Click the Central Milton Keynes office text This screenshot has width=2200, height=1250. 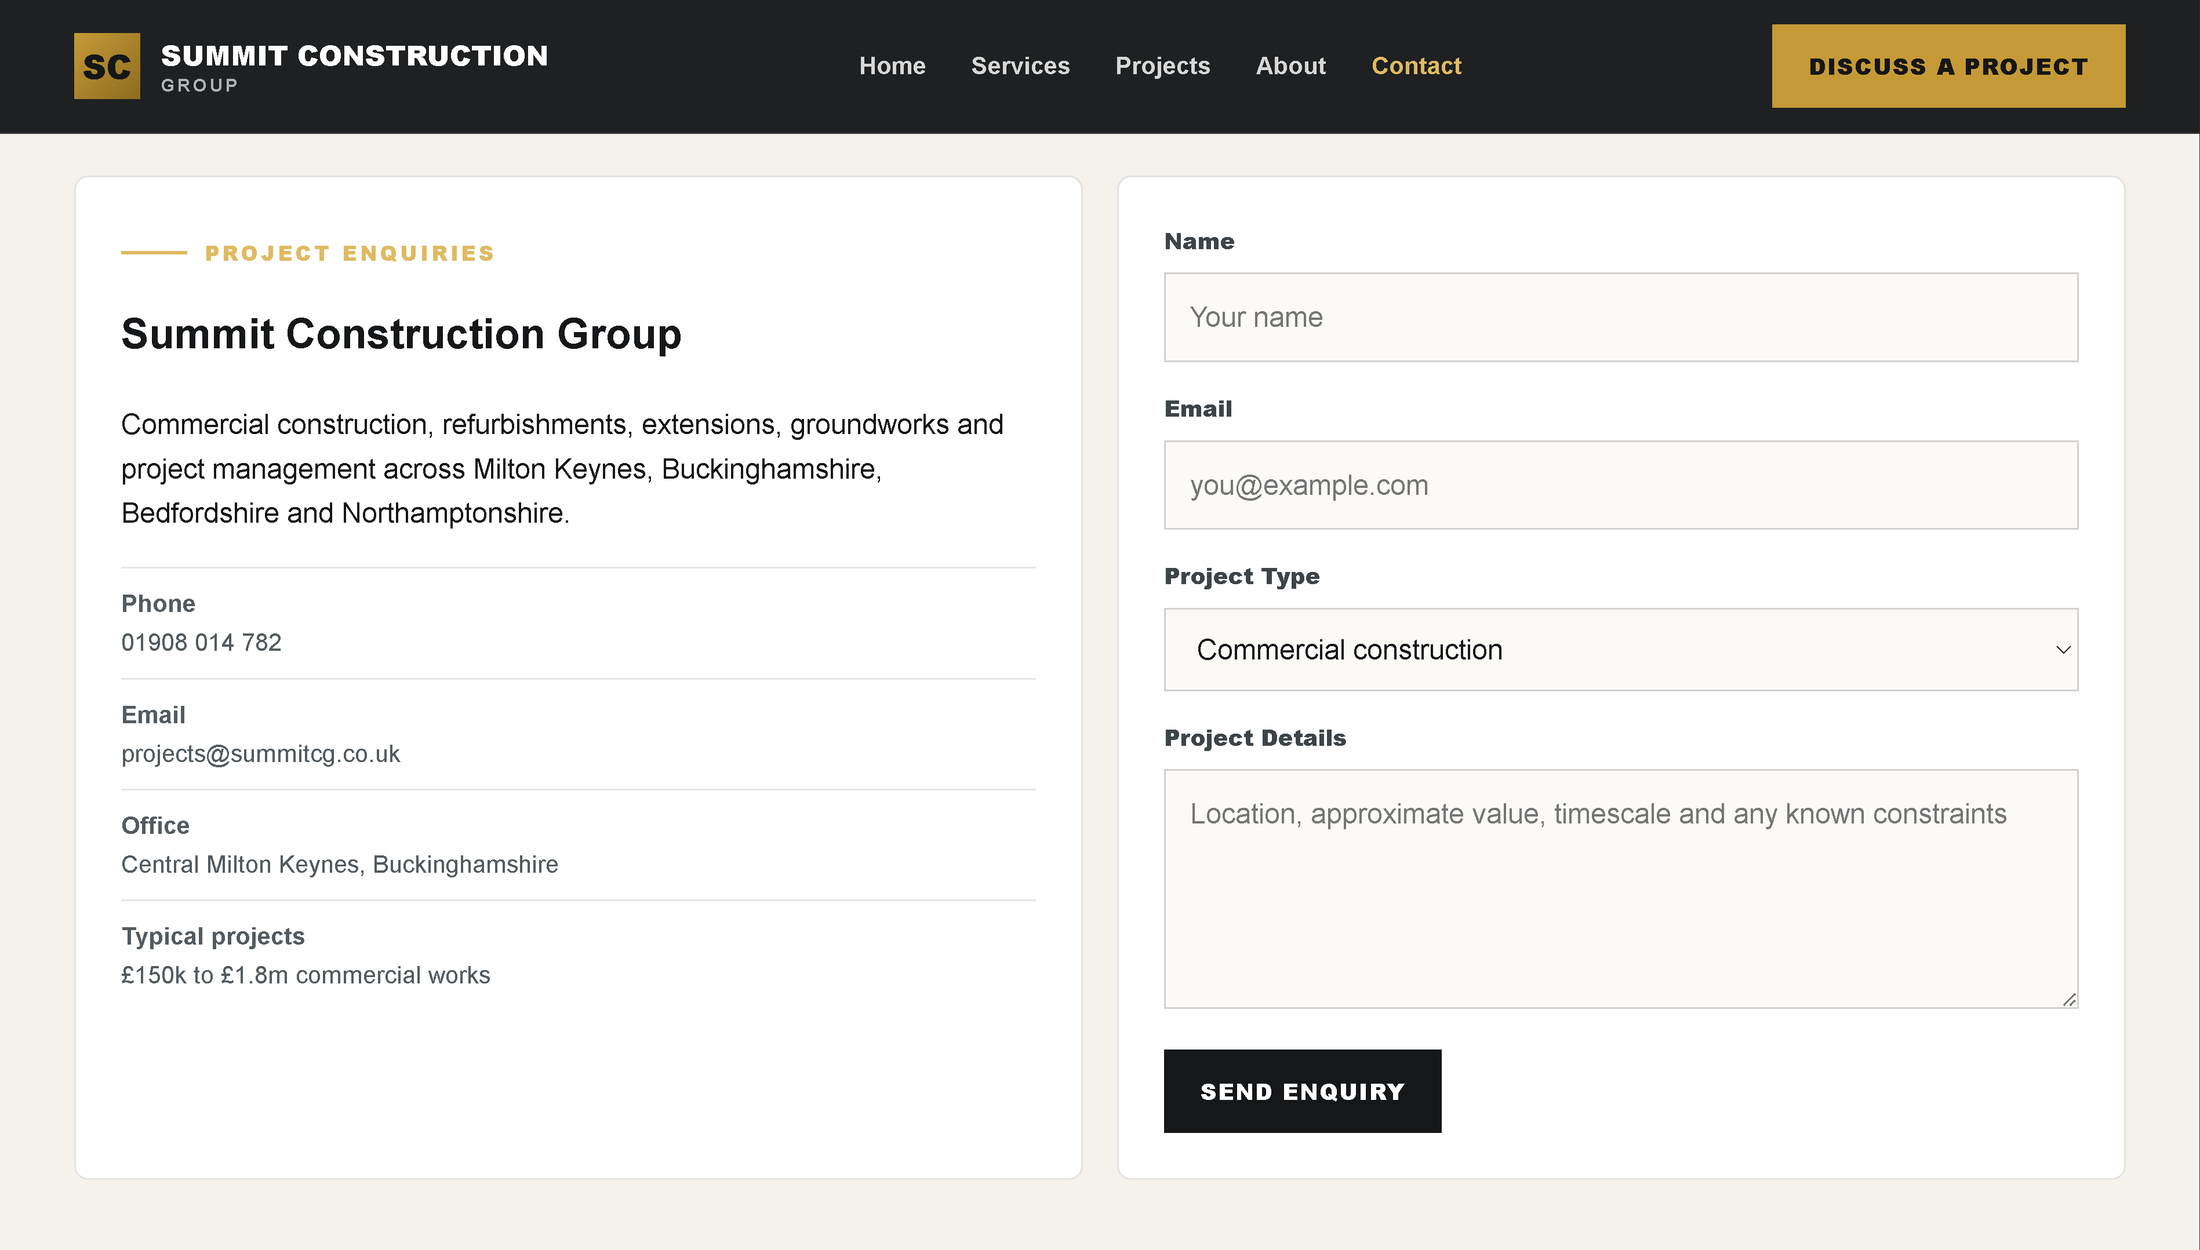coord(339,864)
